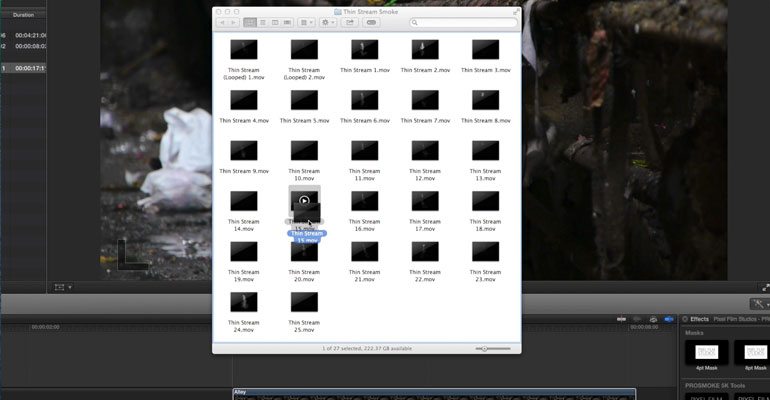
Task: Select Thin Stream 11.mov file
Action: coord(364,160)
